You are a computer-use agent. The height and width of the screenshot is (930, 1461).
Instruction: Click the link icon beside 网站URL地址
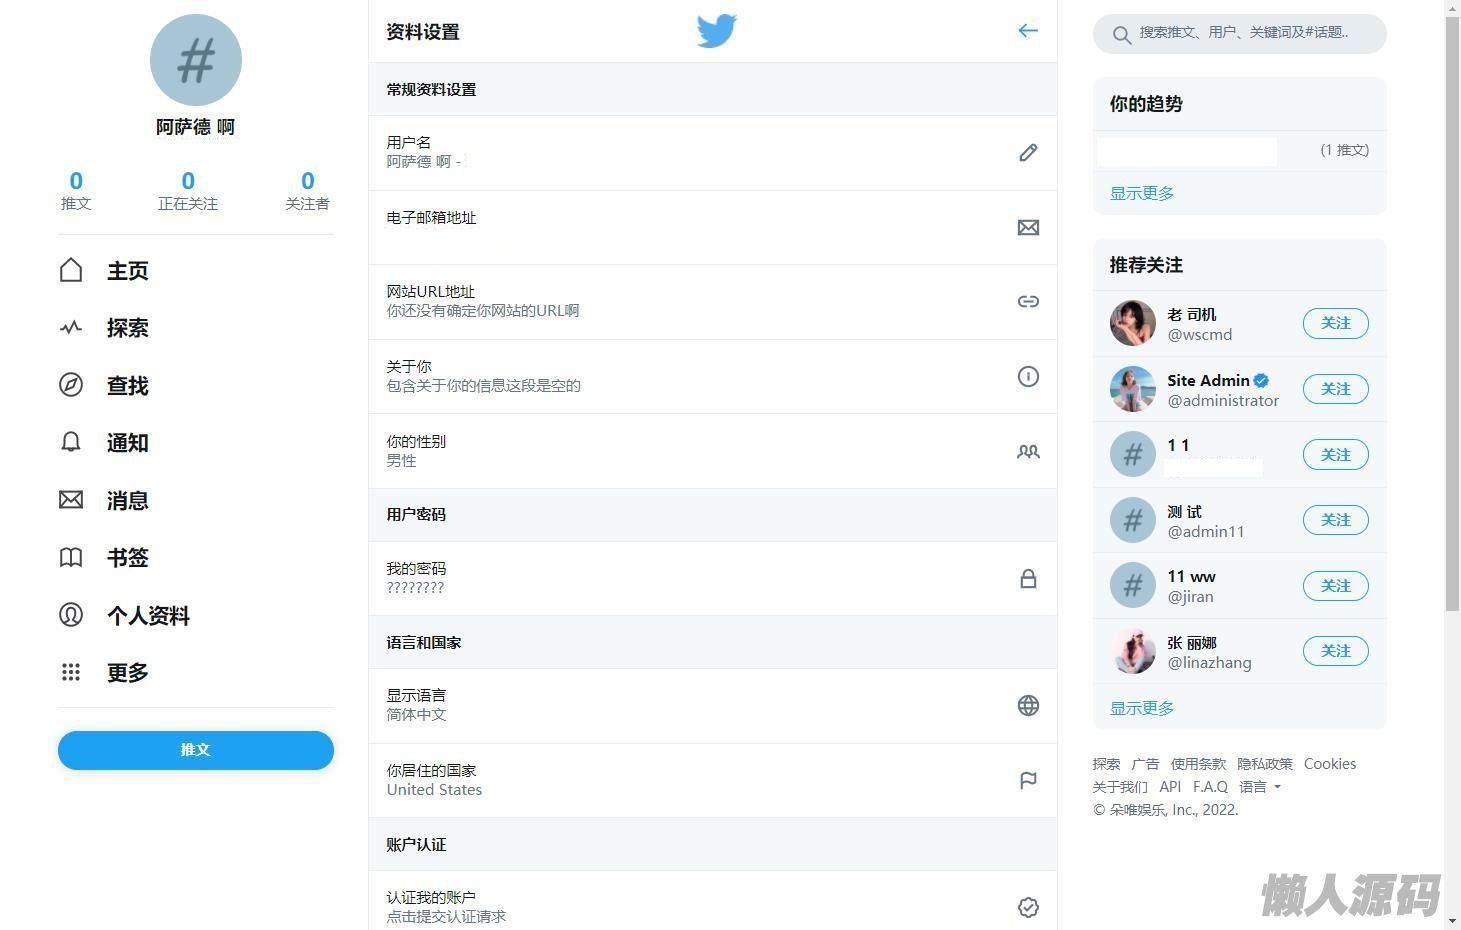[1028, 302]
